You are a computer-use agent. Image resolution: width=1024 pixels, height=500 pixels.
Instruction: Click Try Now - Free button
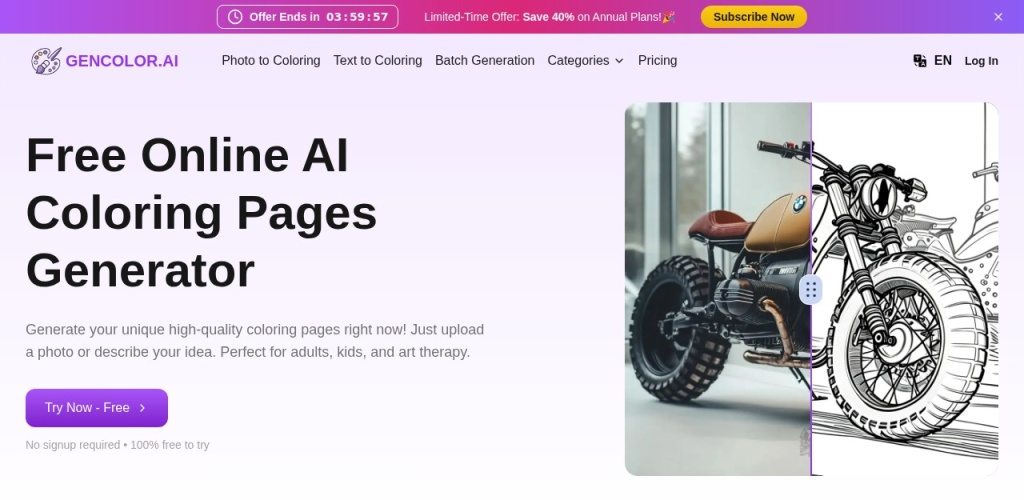pyautogui.click(x=96, y=408)
